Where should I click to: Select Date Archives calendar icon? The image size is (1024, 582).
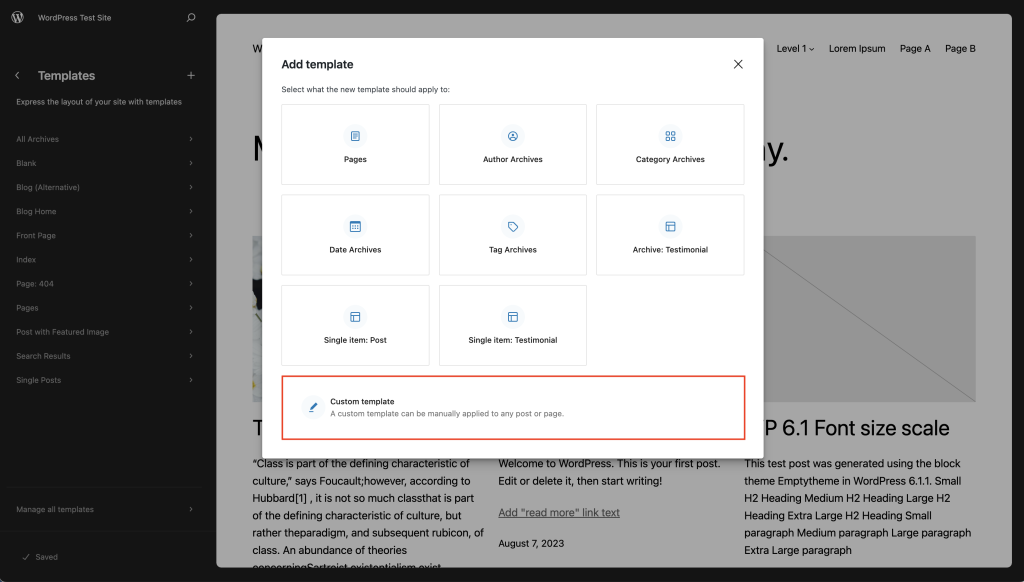click(x=355, y=227)
